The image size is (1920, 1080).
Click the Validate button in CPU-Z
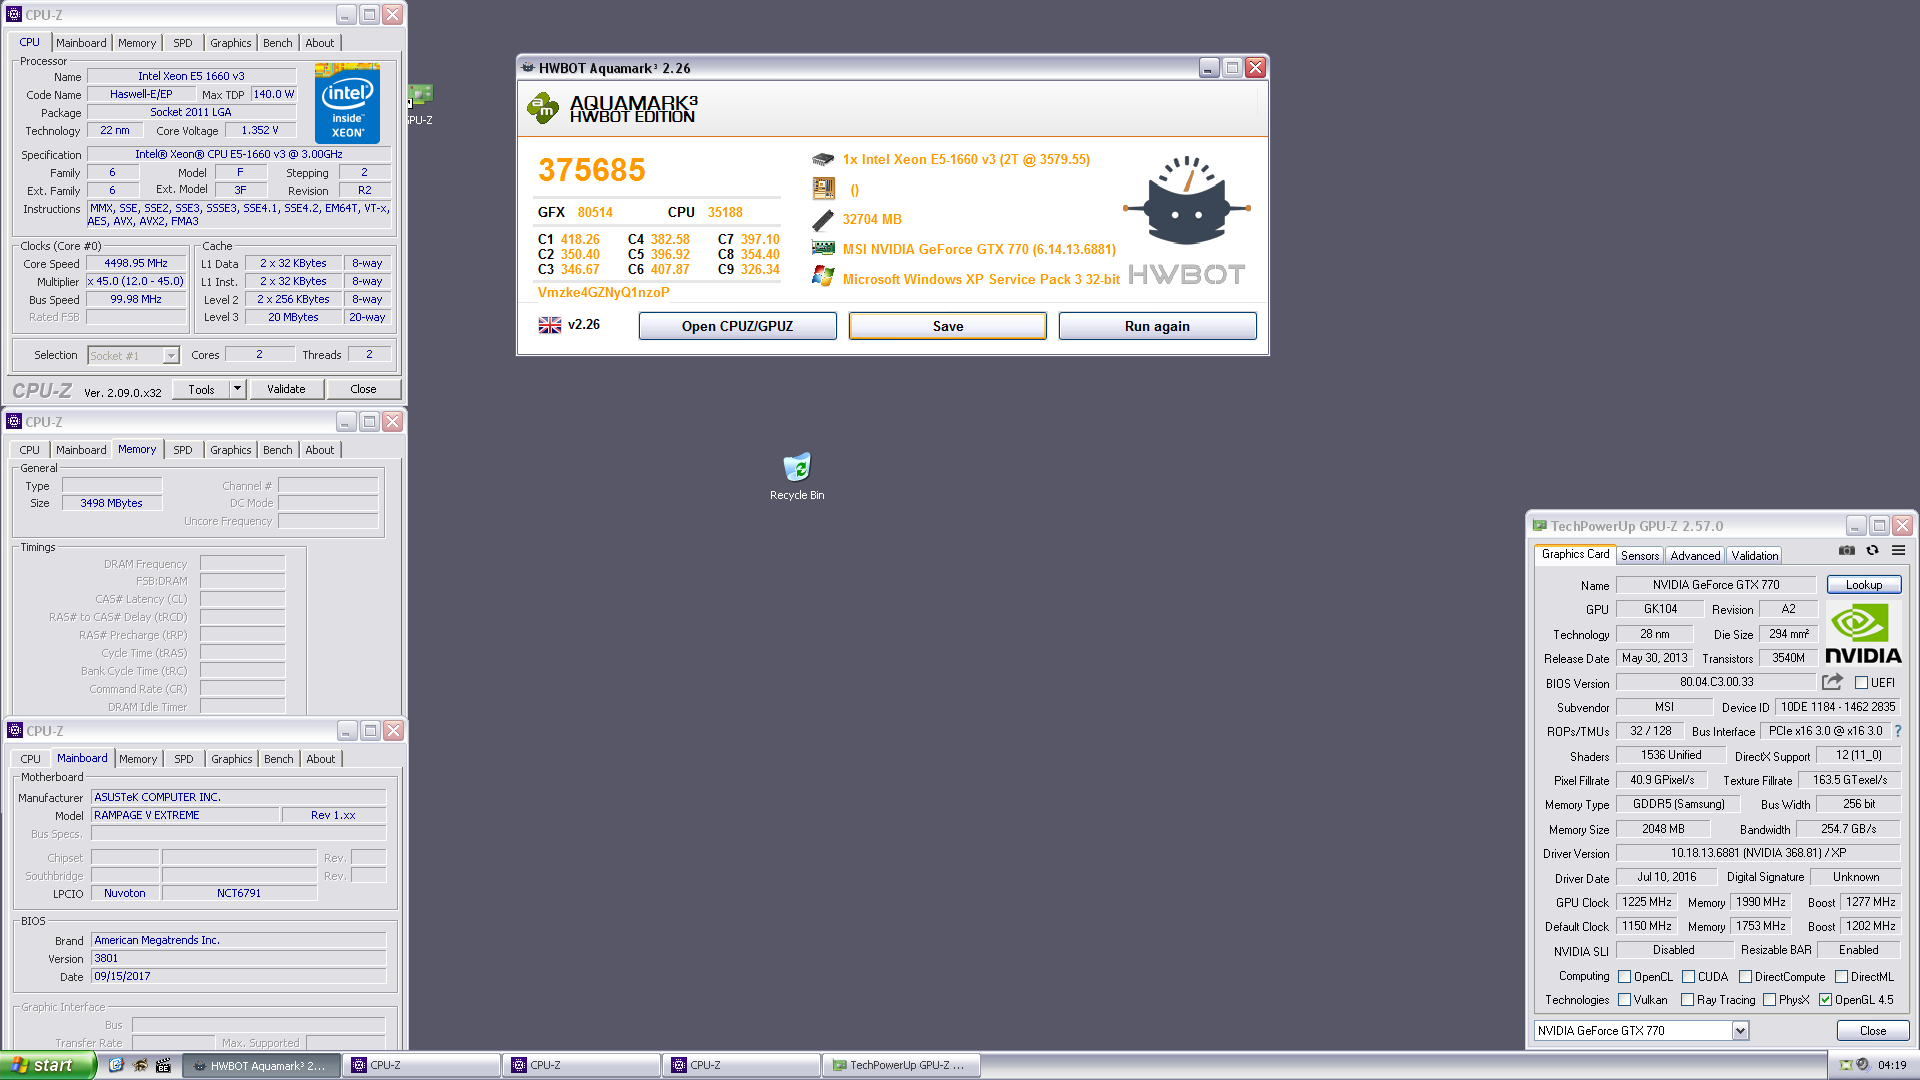286,389
